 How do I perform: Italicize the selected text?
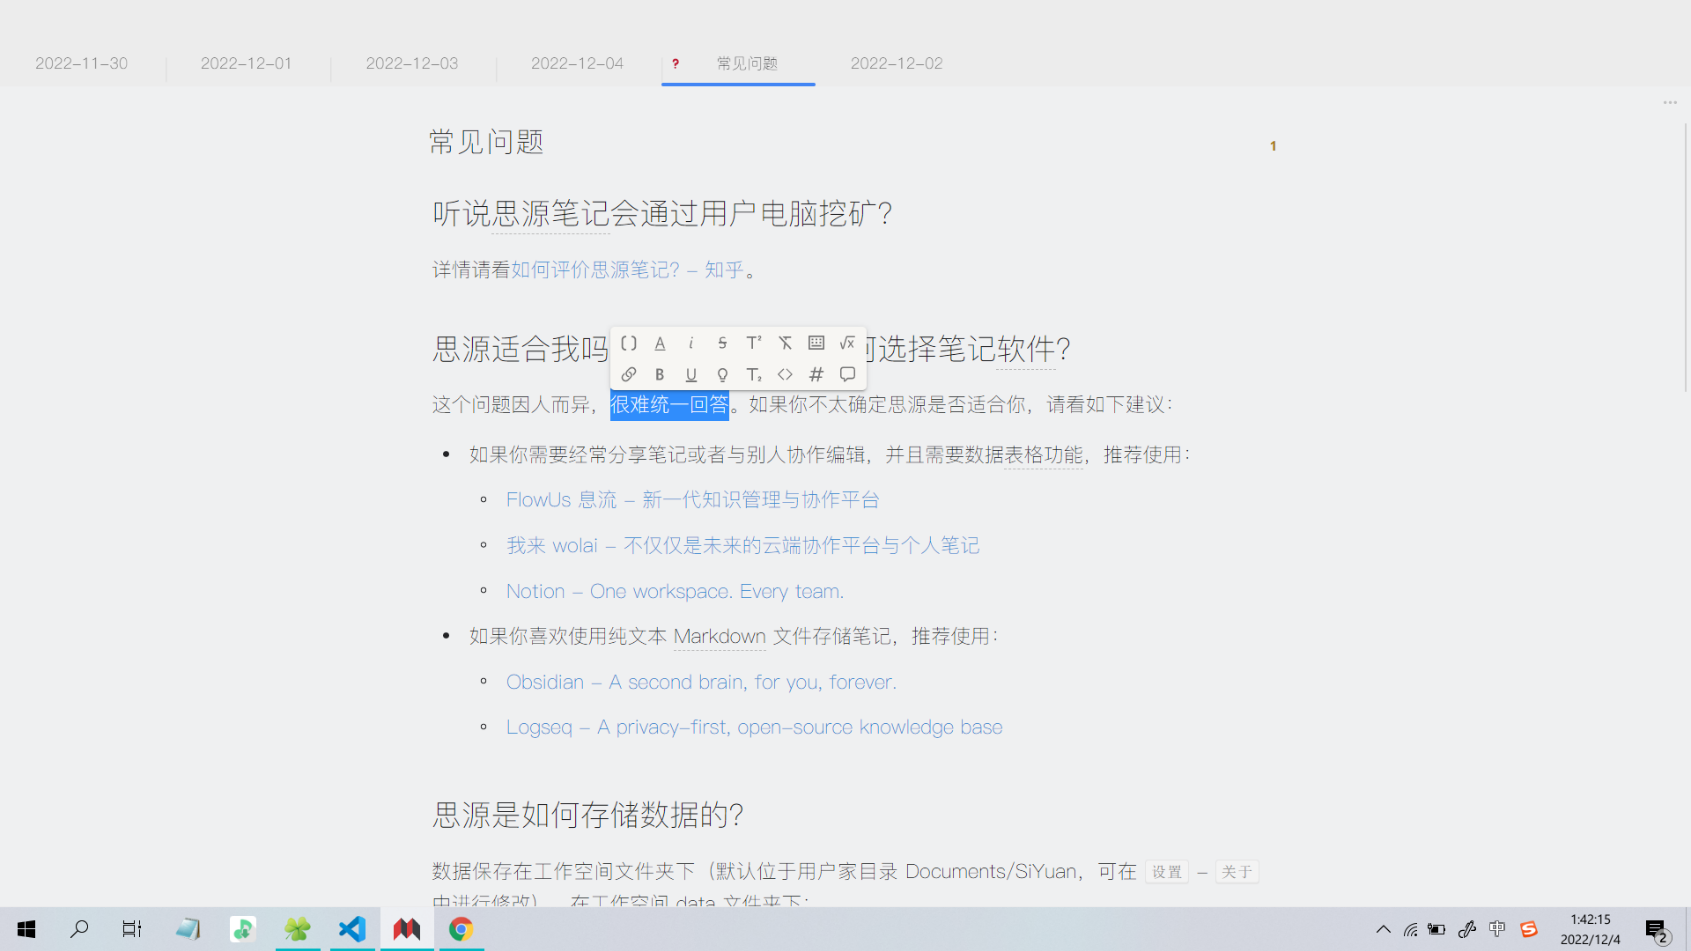coord(691,343)
